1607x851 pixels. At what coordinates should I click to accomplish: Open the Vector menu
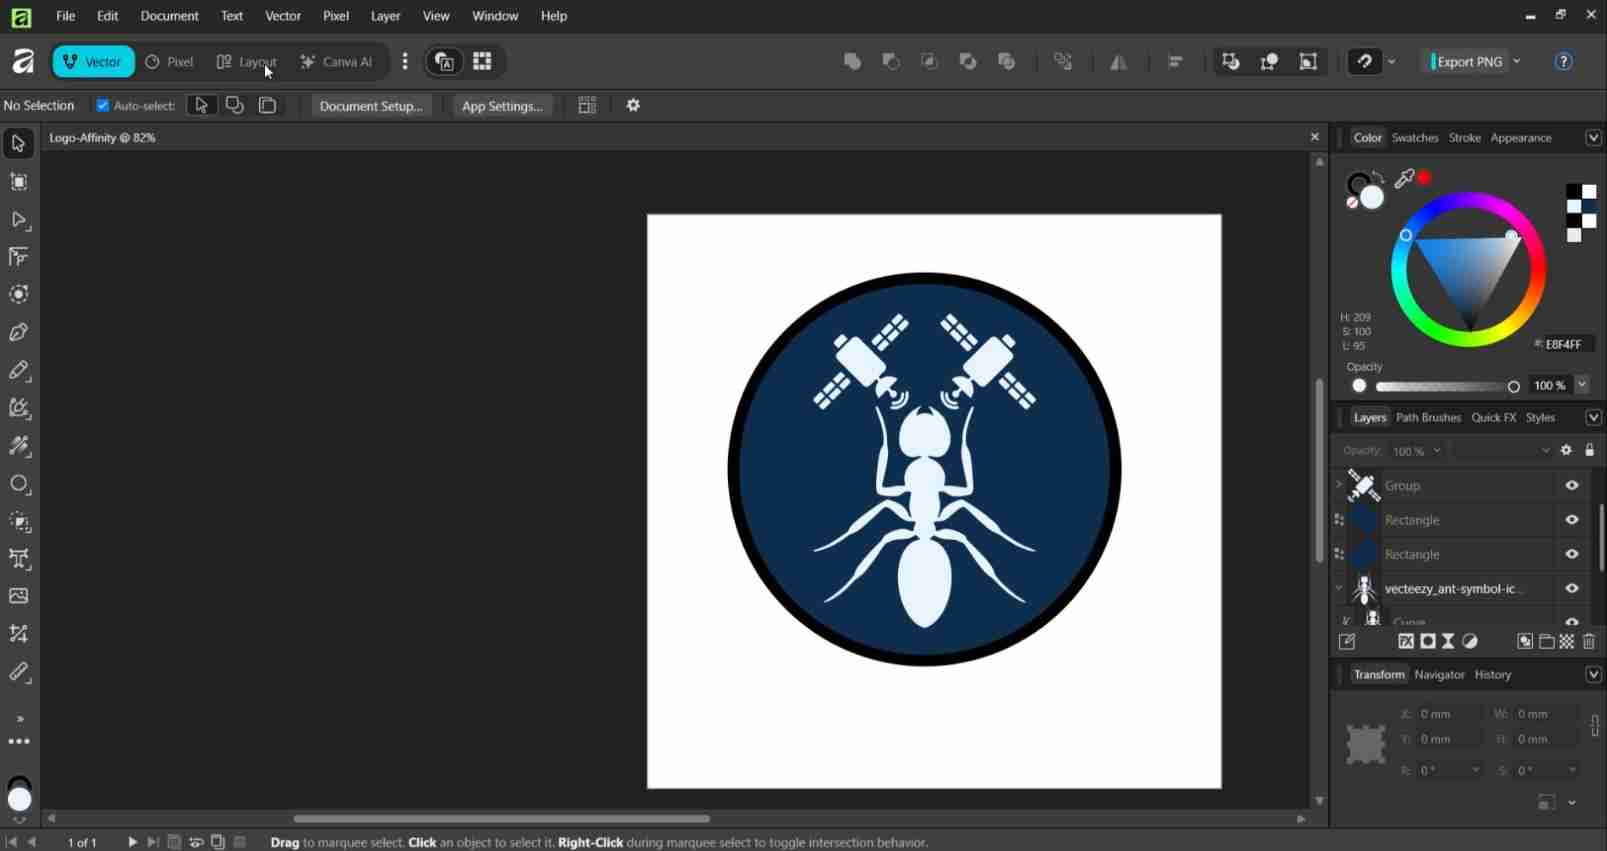pyautogui.click(x=283, y=16)
